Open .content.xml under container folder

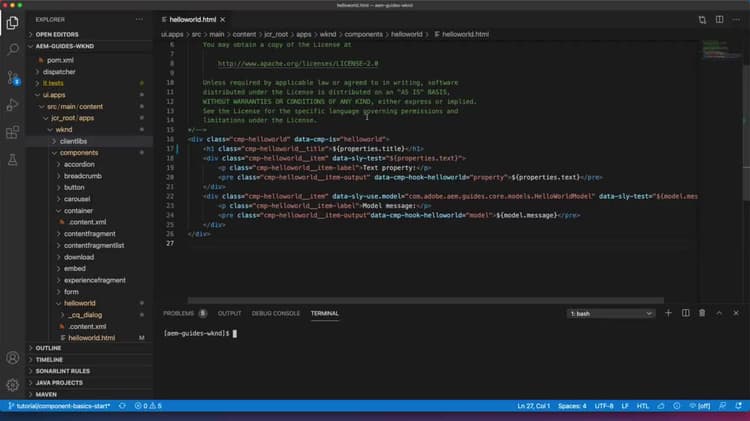coord(87,222)
